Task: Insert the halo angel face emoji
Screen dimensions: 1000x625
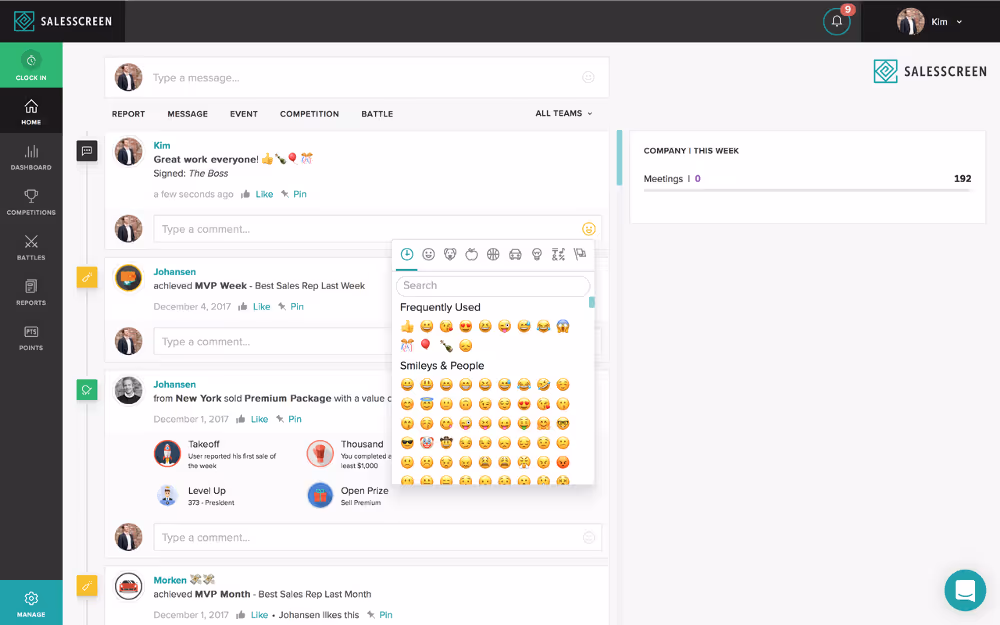Action: point(427,404)
